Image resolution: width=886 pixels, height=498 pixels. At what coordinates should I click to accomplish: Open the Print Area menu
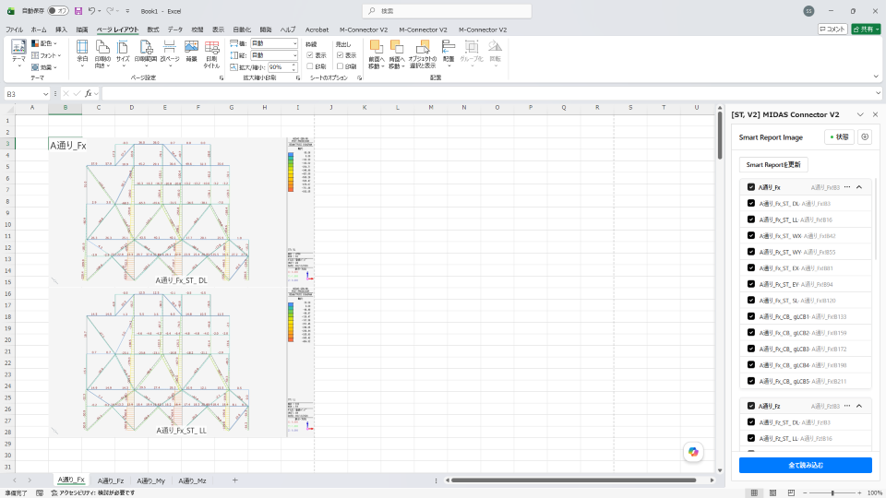(x=146, y=54)
